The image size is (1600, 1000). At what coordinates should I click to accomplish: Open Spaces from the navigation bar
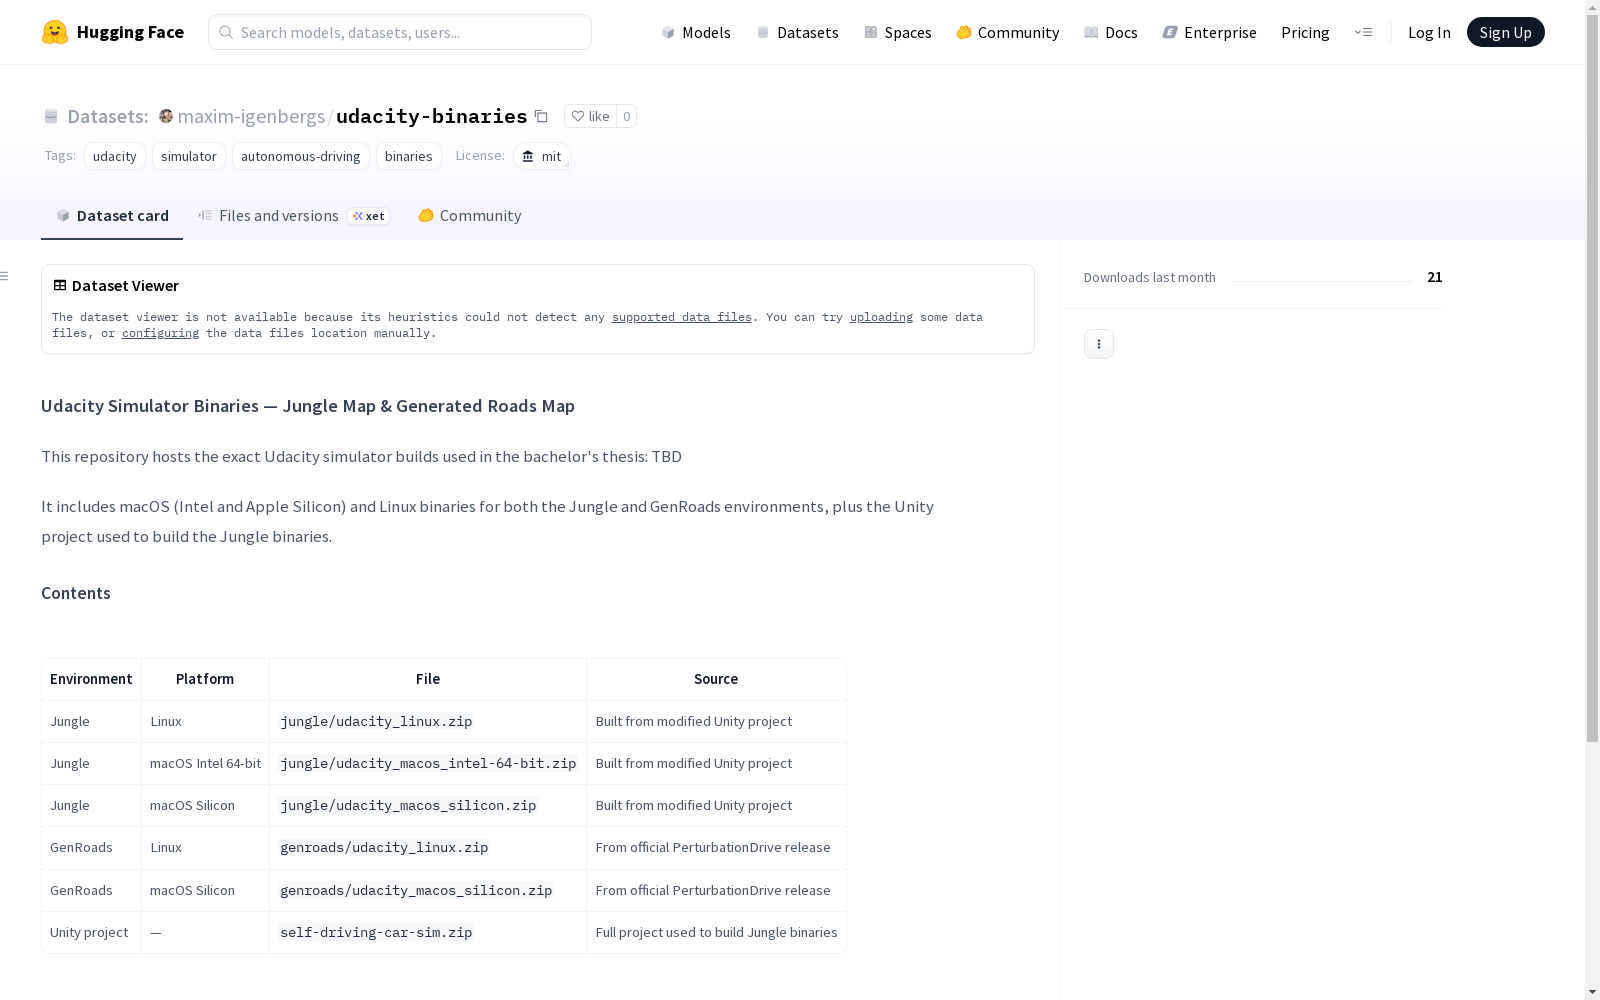point(898,32)
